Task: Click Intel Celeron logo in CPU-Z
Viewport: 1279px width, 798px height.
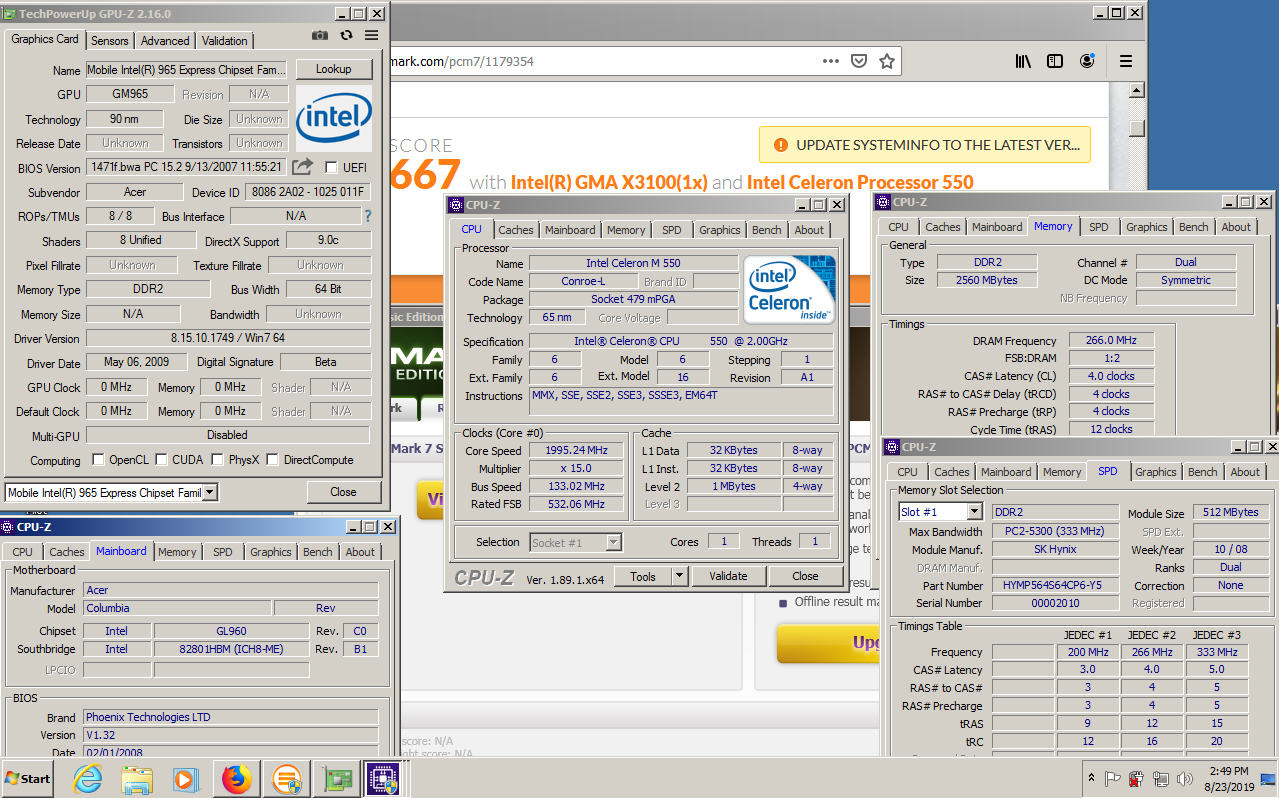Action: 790,289
